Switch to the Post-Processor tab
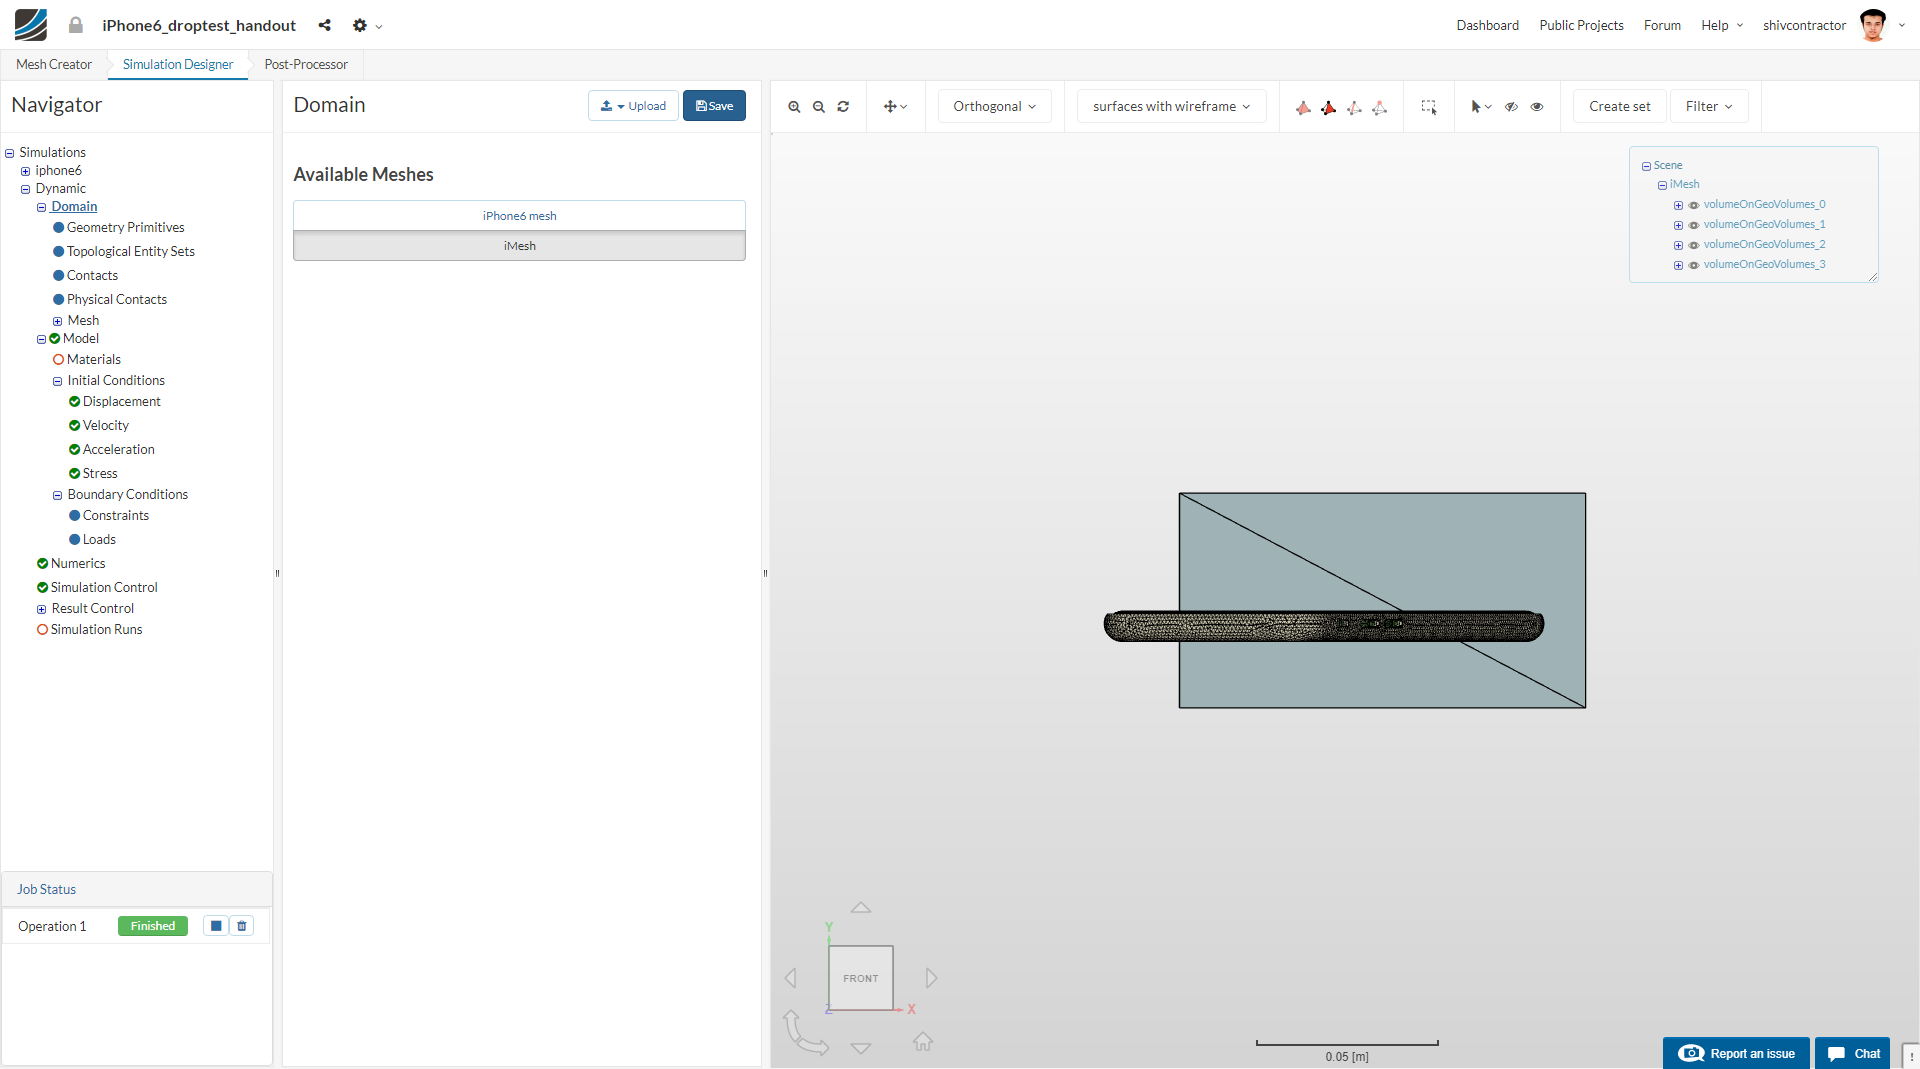Screen dimensions: 1920x1069 click(x=306, y=64)
